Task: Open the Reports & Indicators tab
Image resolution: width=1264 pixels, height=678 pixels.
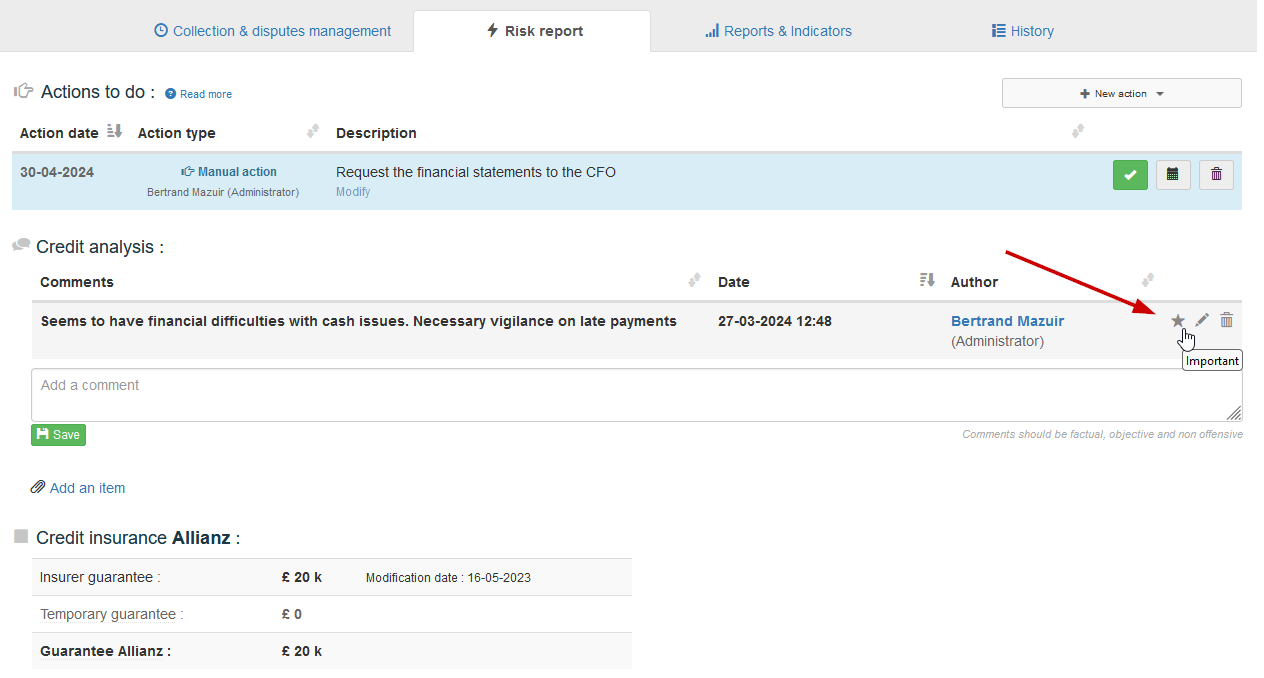Action: click(778, 31)
